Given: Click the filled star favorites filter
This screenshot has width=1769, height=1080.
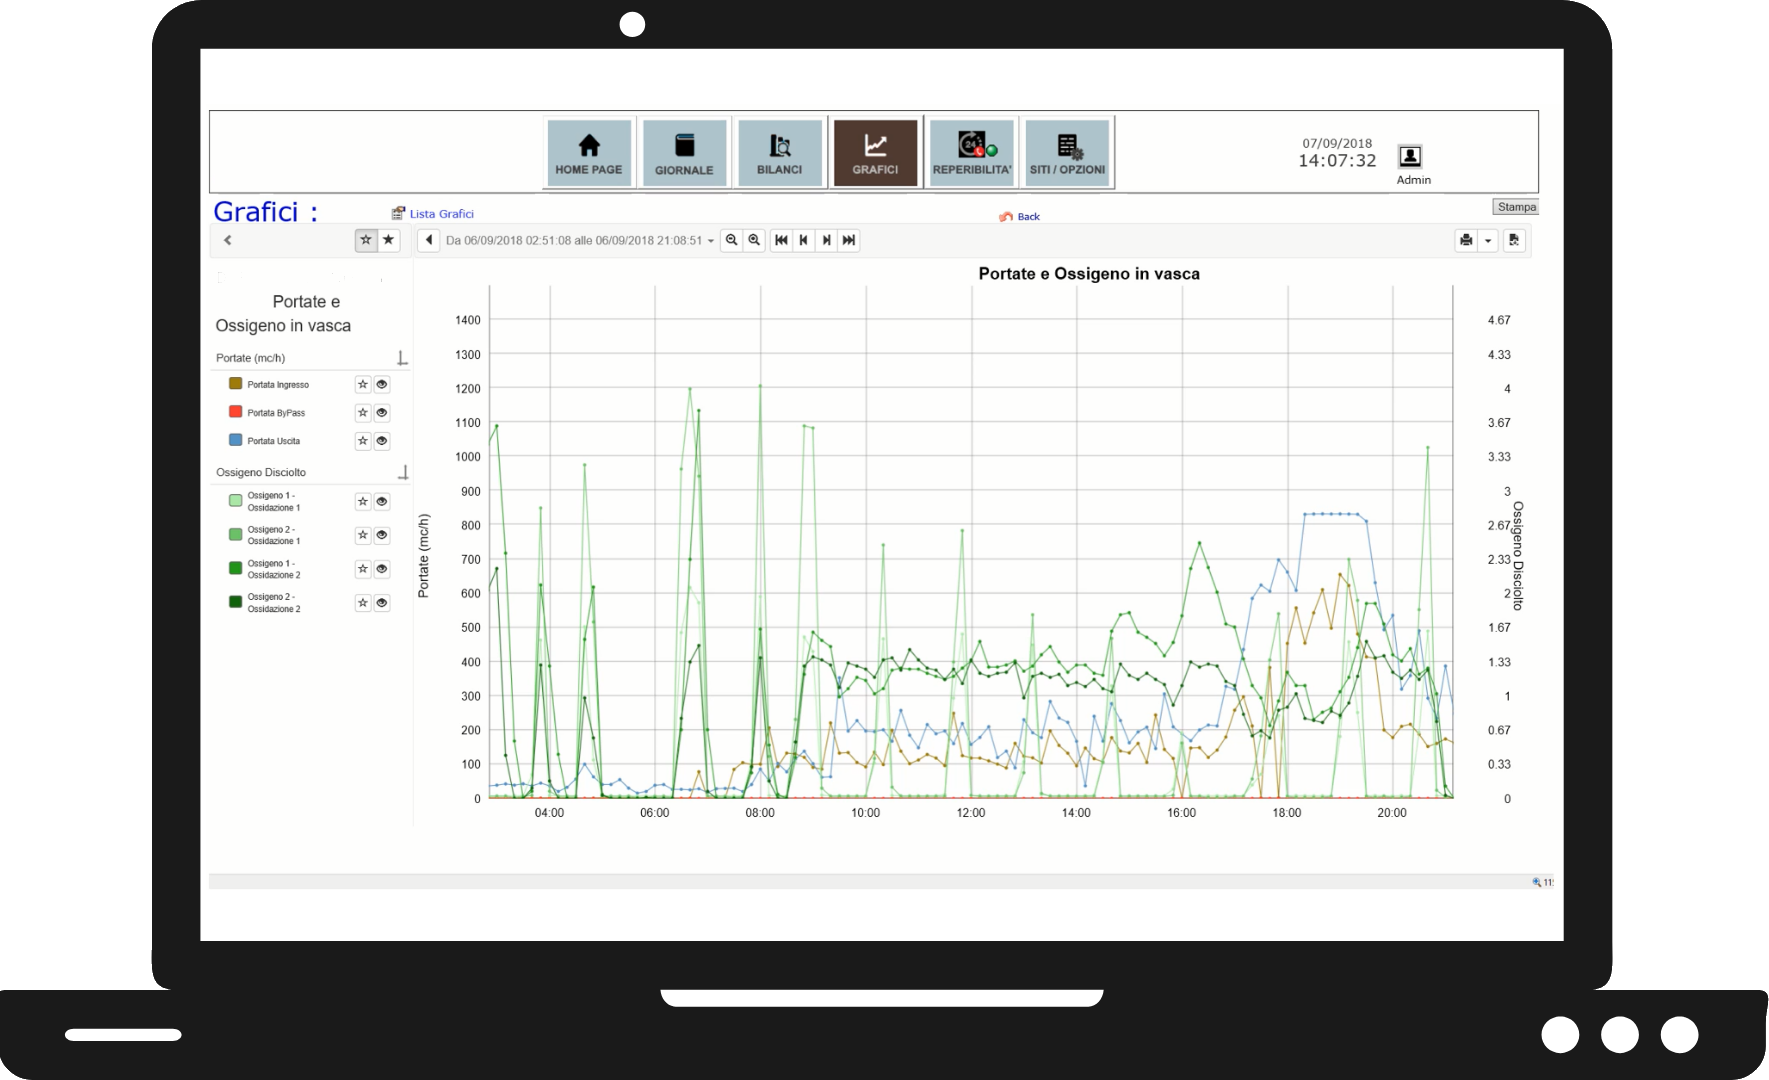Looking at the screenshot, I should 389,240.
